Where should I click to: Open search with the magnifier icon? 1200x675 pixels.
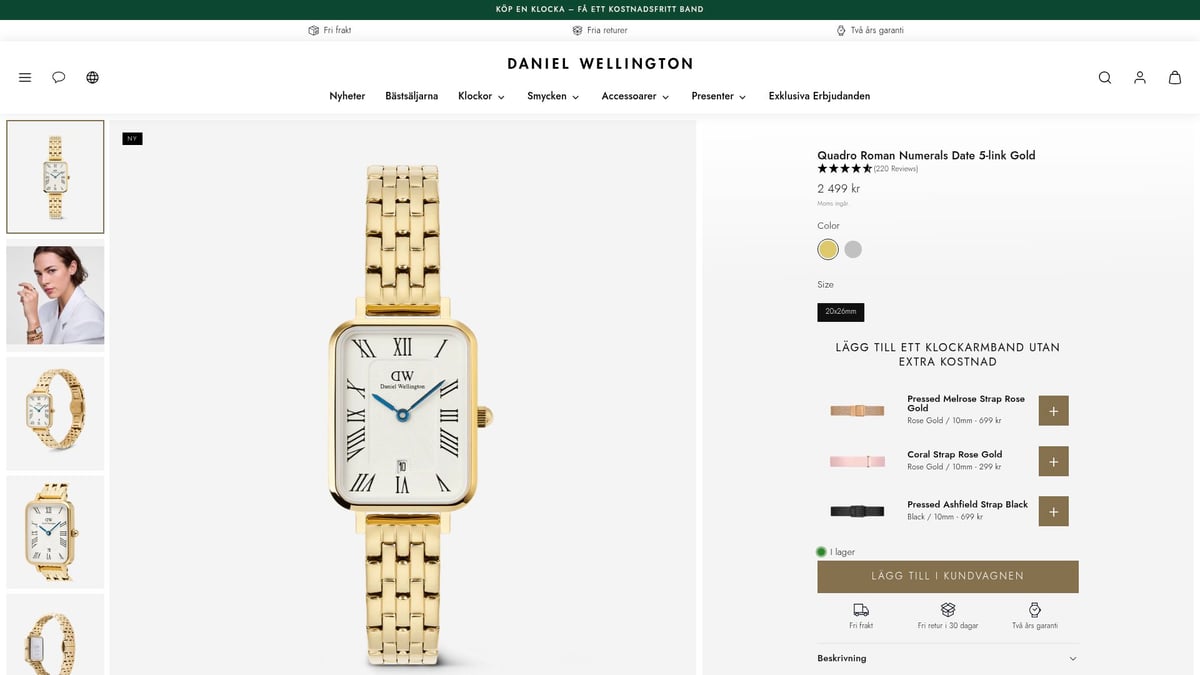click(x=1105, y=77)
